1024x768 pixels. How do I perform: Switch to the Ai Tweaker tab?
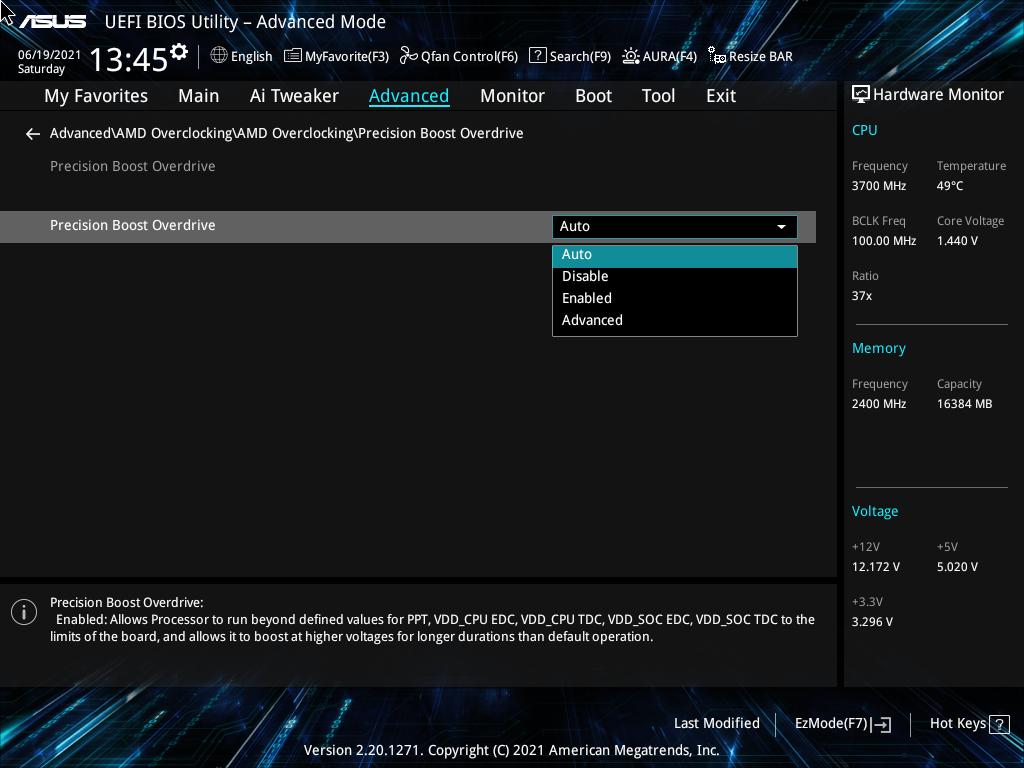294,95
